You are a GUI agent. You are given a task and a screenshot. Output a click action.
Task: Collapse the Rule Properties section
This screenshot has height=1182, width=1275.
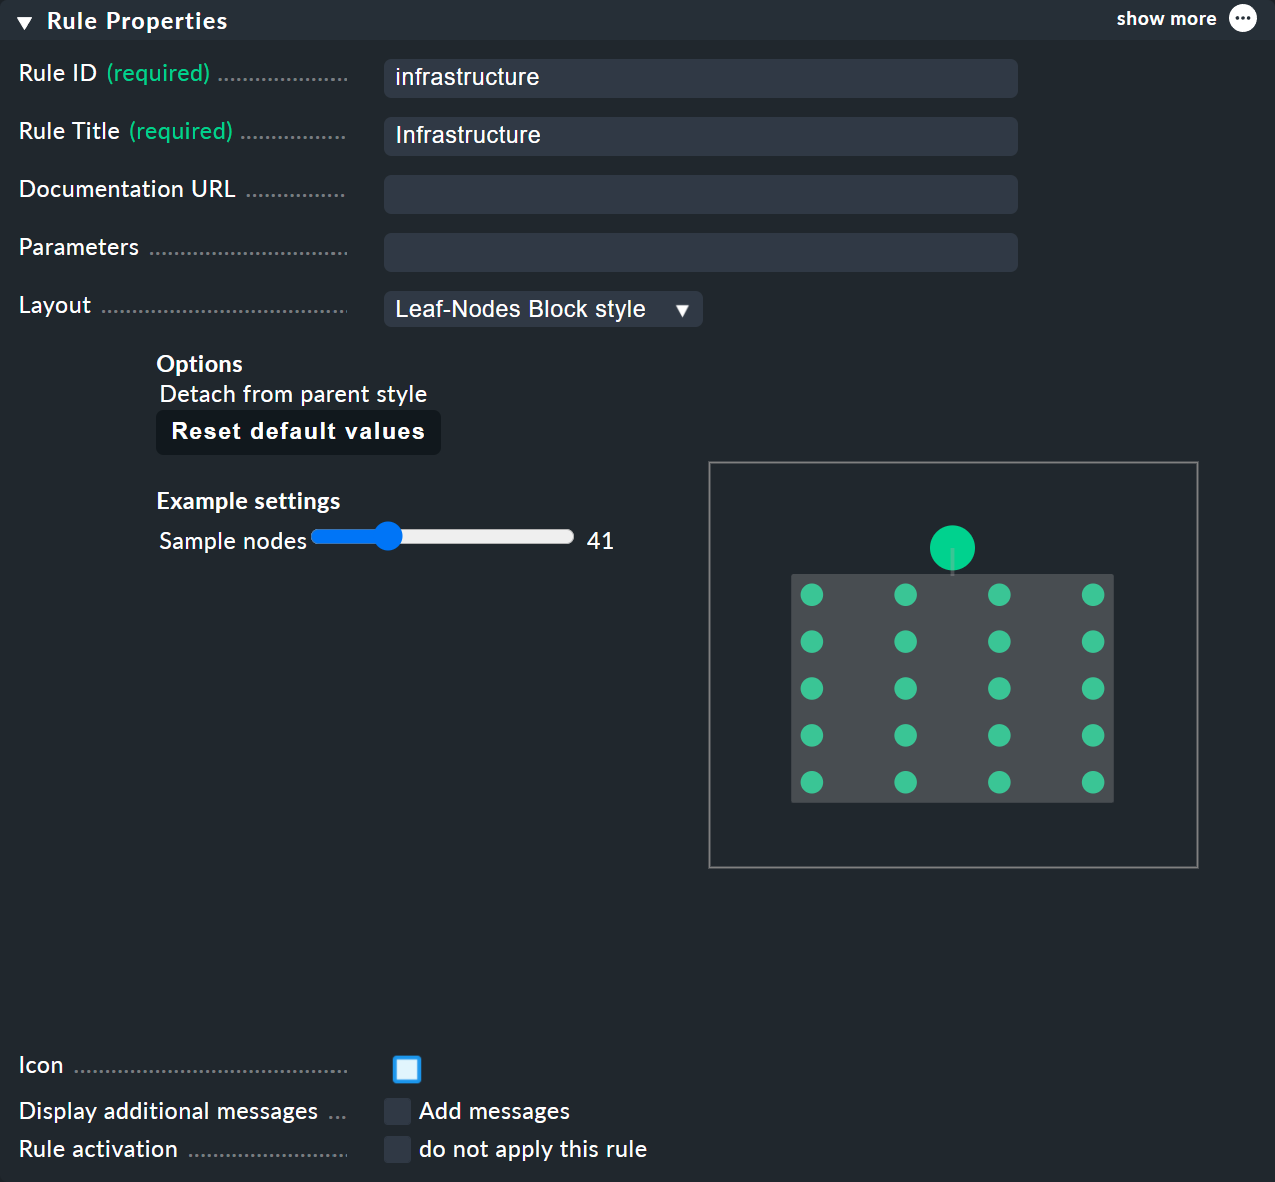tap(23, 20)
